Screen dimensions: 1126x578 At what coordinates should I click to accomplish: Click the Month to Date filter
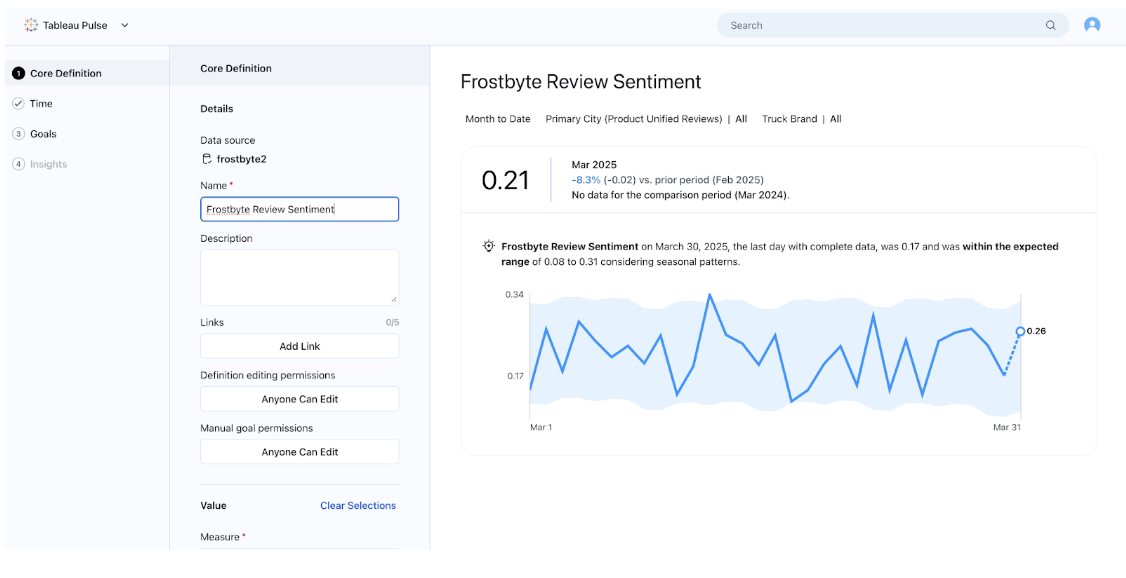497,119
